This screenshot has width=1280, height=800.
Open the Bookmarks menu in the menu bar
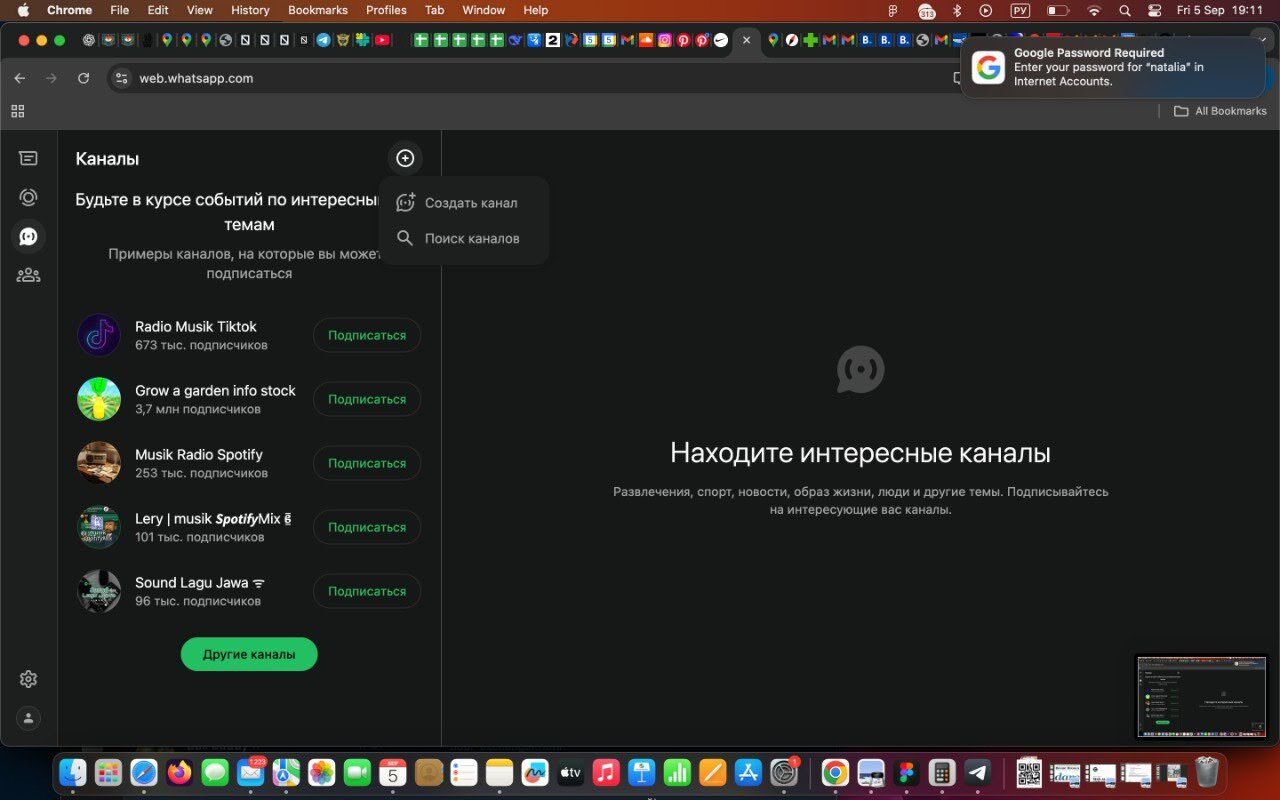click(317, 10)
